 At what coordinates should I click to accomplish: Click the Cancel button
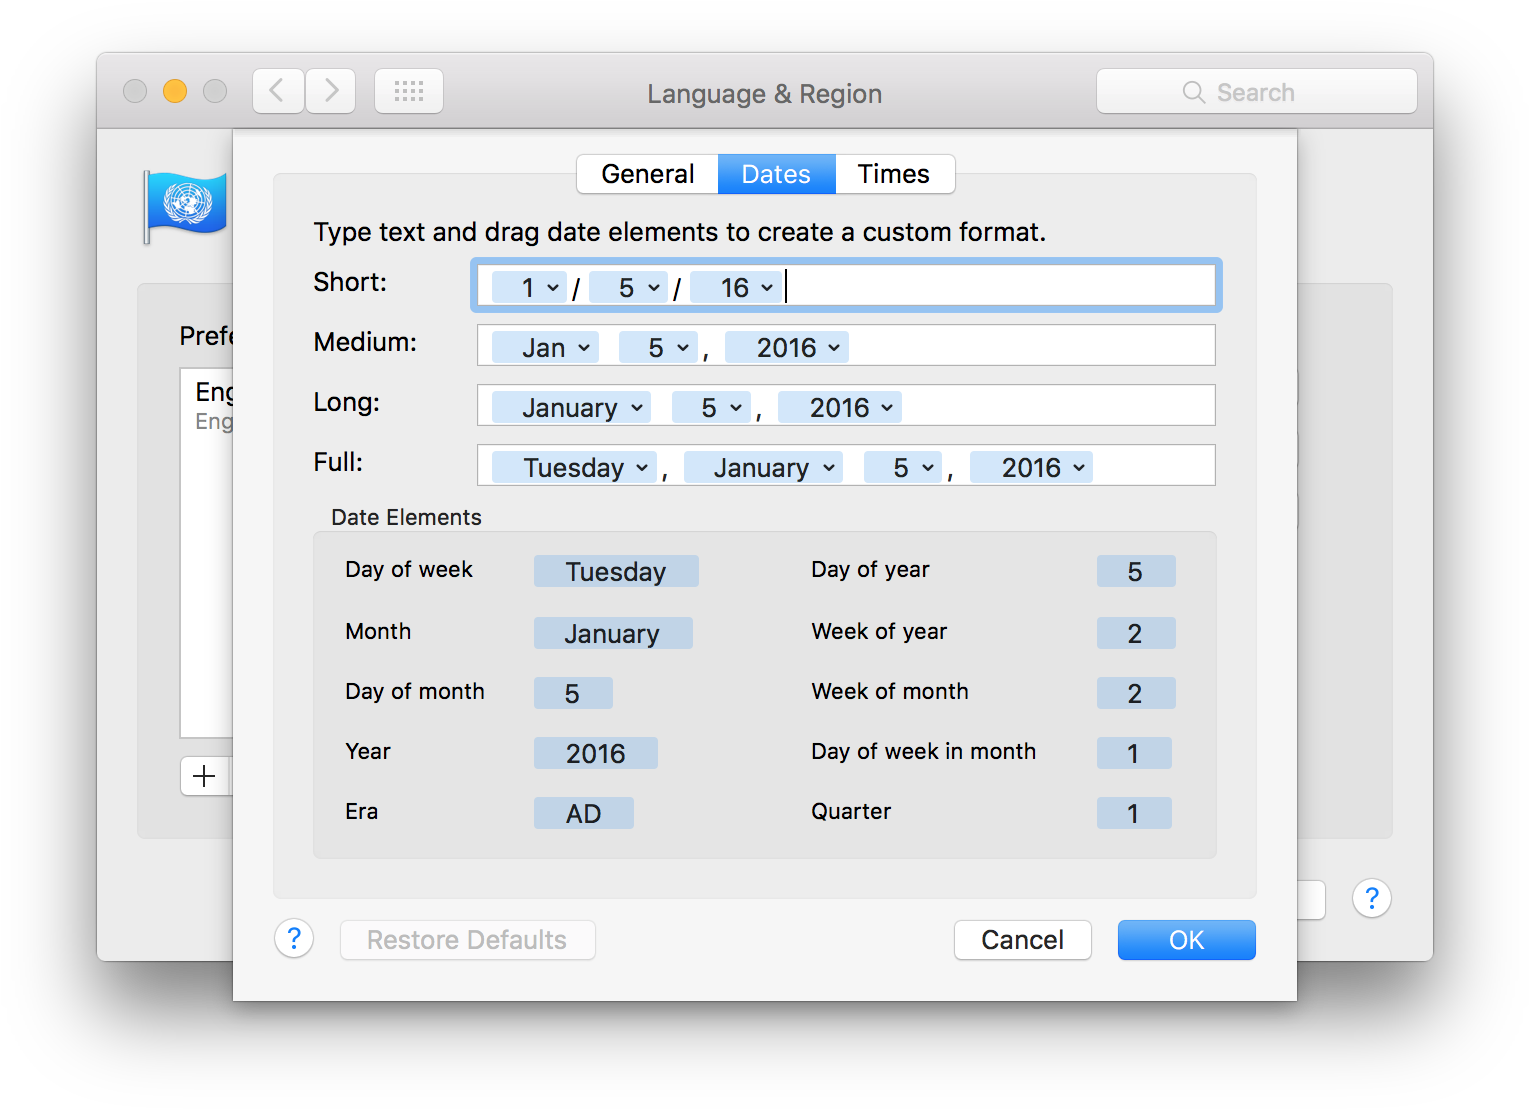(1022, 940)
